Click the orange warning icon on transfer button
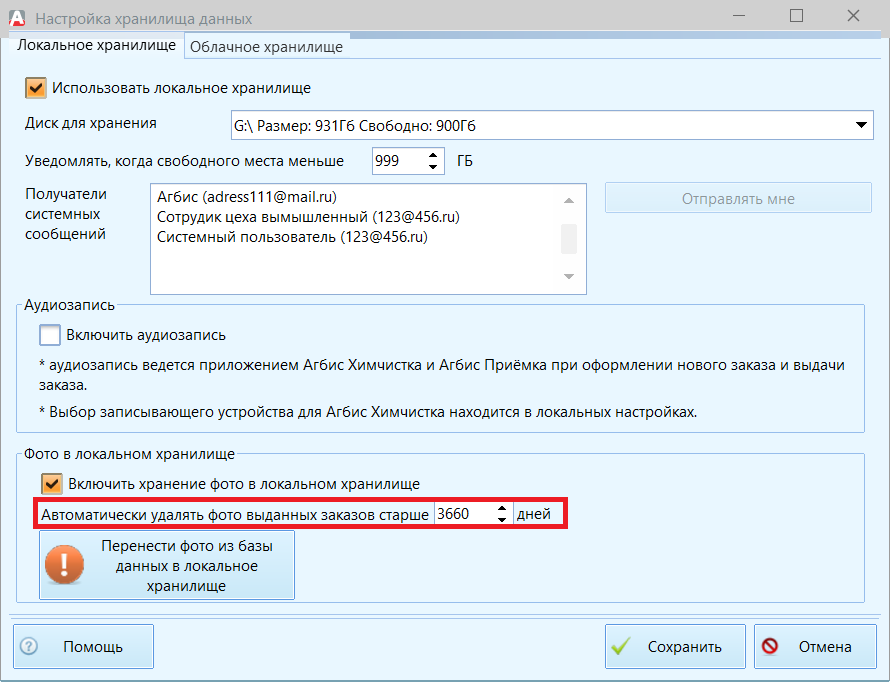The image size is (890, 682). 64,565
